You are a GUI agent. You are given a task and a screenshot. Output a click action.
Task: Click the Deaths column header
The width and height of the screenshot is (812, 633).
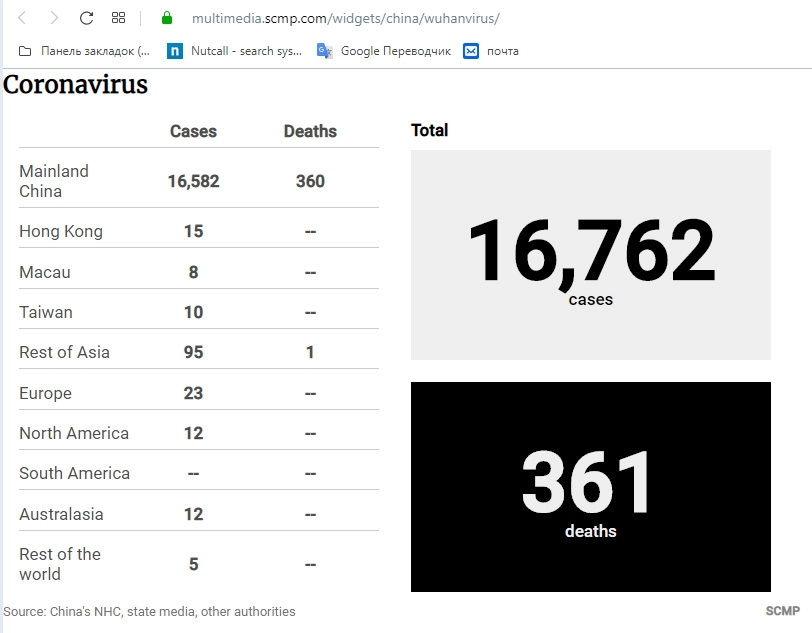pyautogui.click(x=310, y=132)
